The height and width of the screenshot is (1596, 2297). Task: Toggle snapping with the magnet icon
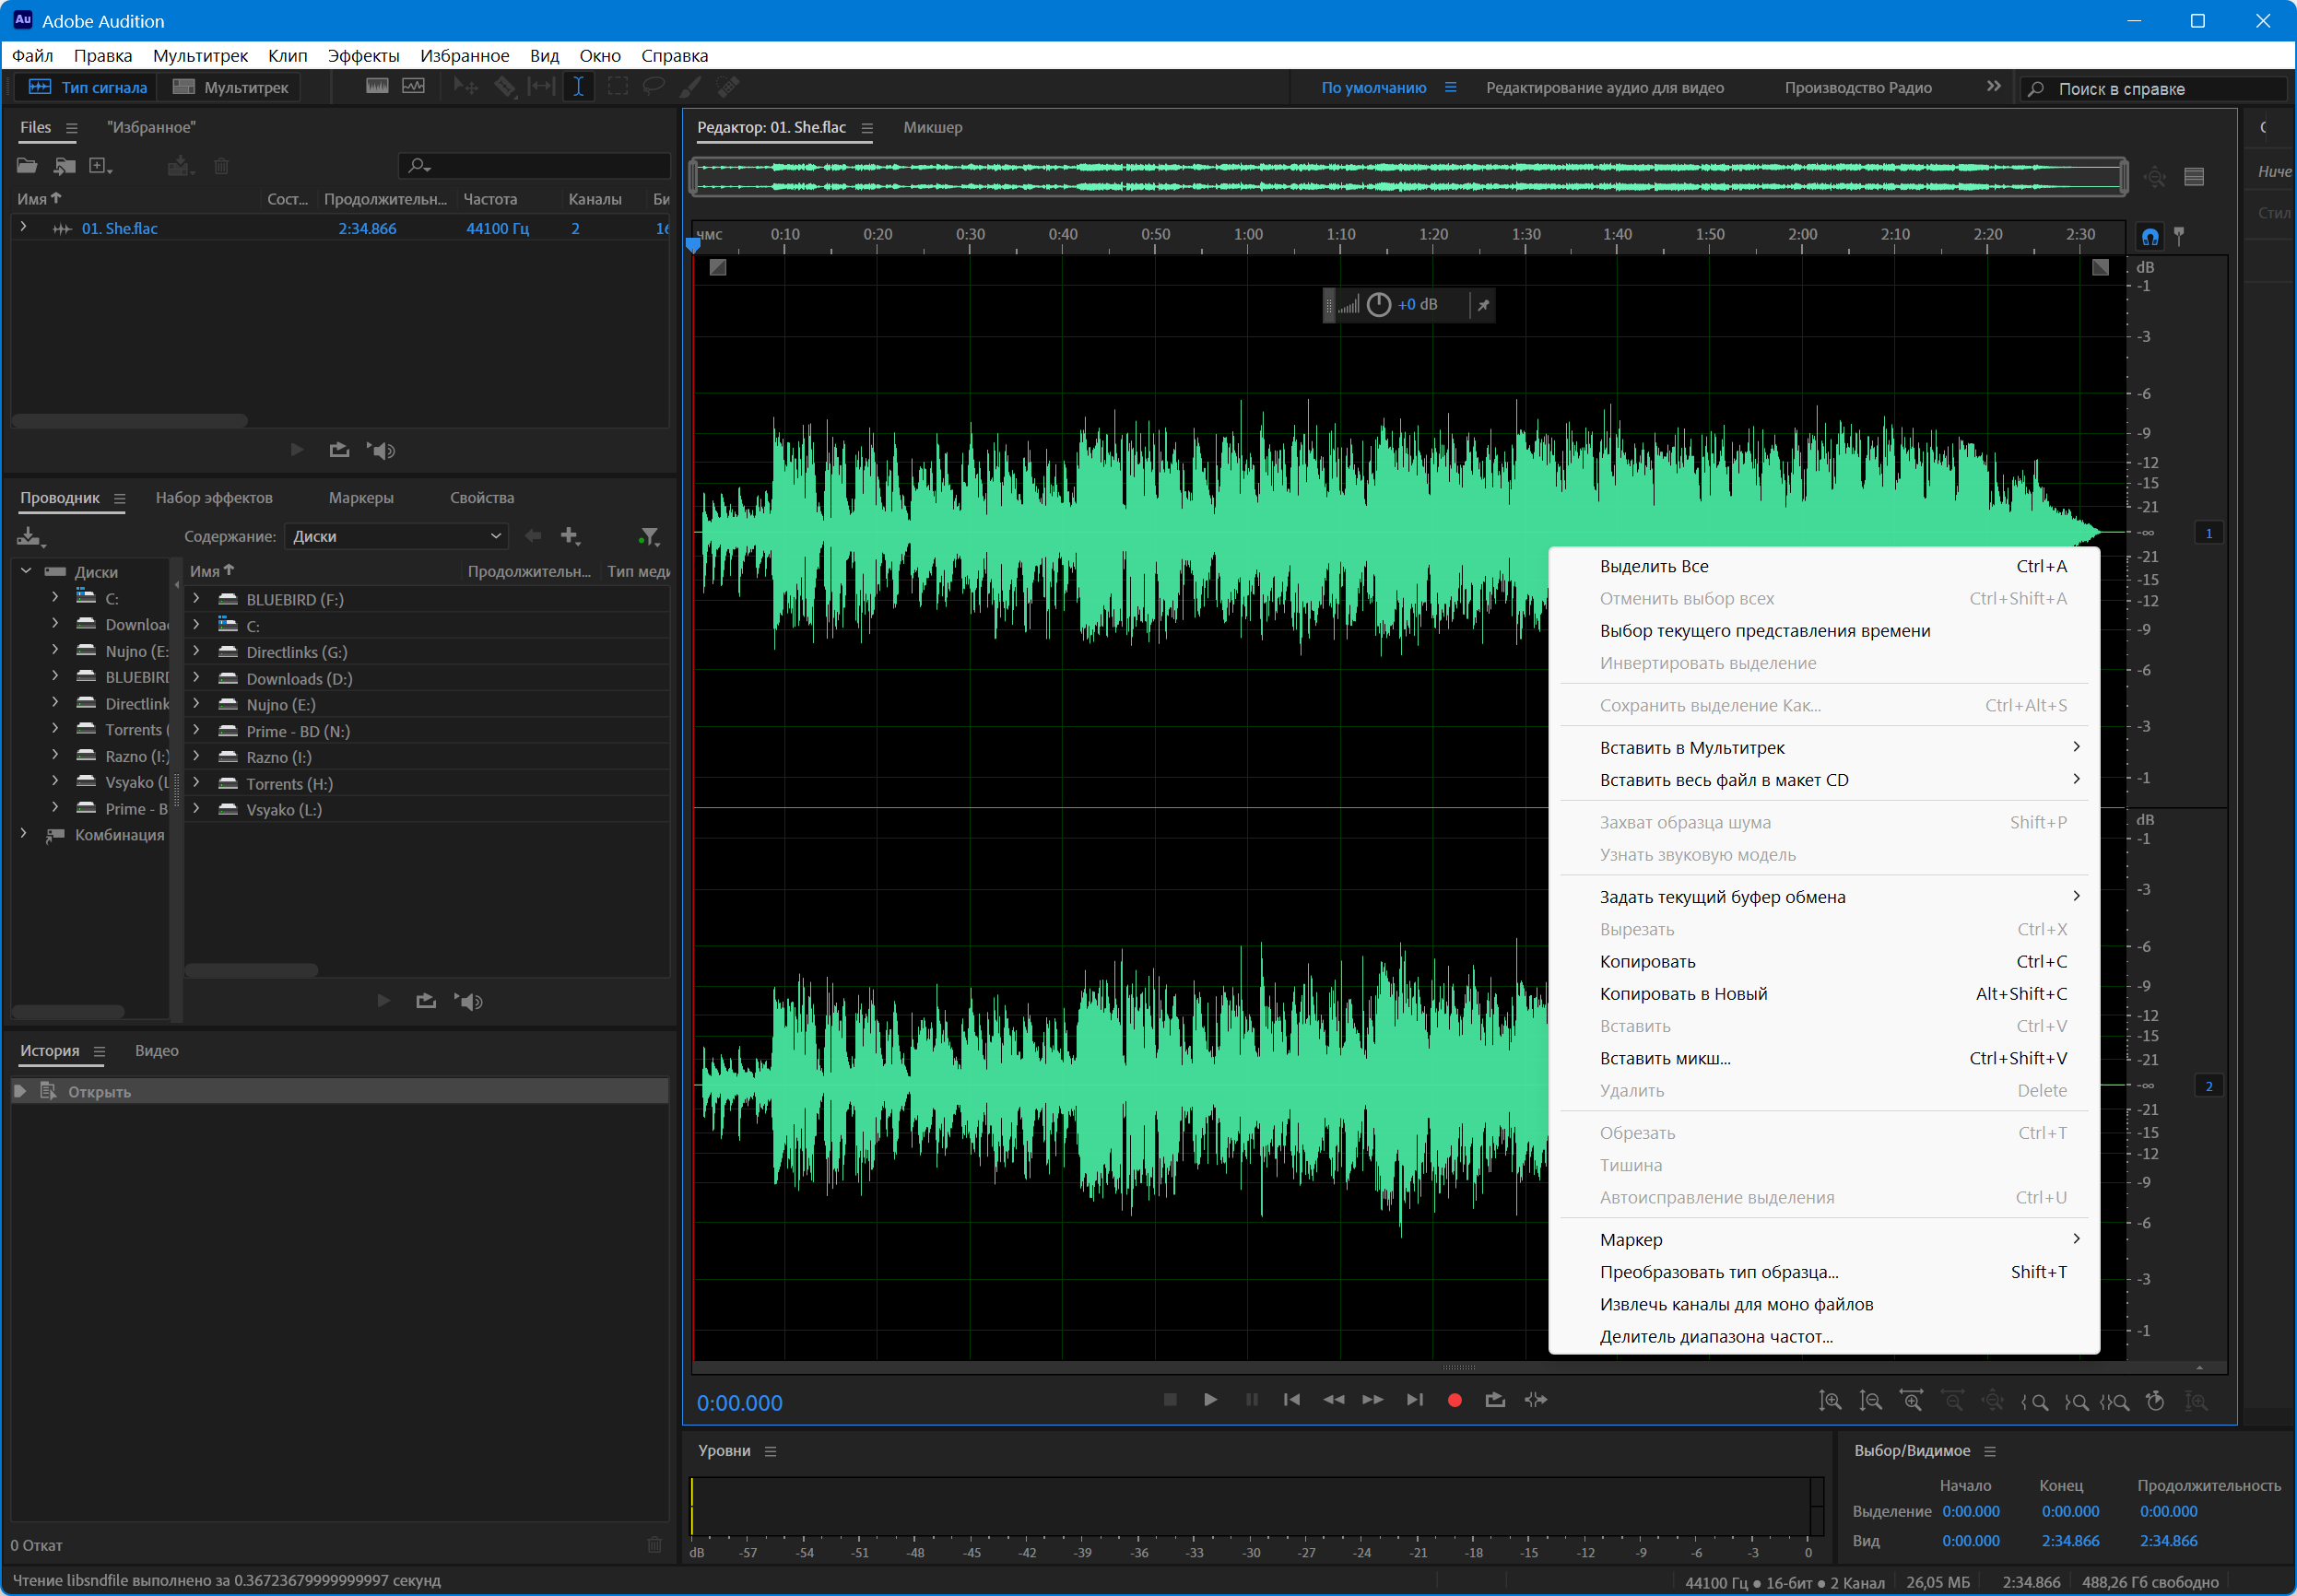2150,237
